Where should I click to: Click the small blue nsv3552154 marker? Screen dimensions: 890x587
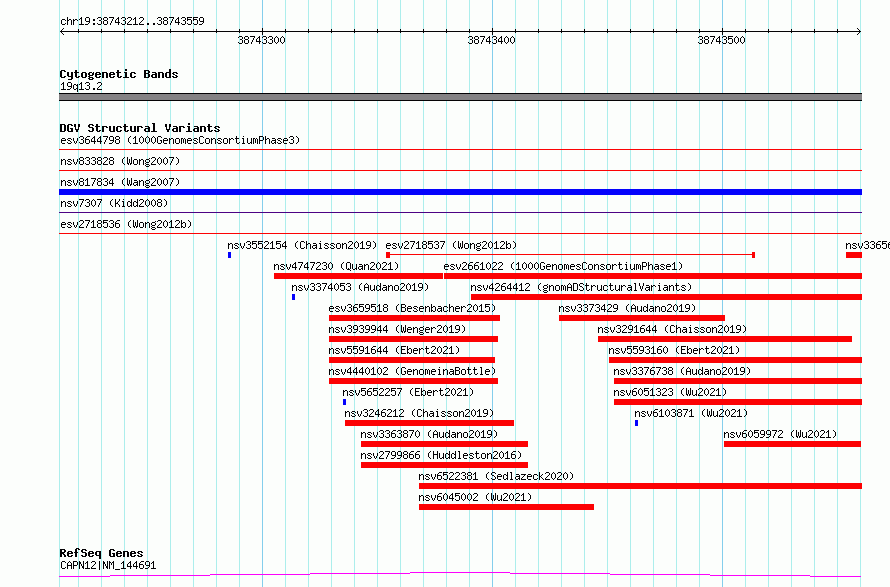coord(229,255)
